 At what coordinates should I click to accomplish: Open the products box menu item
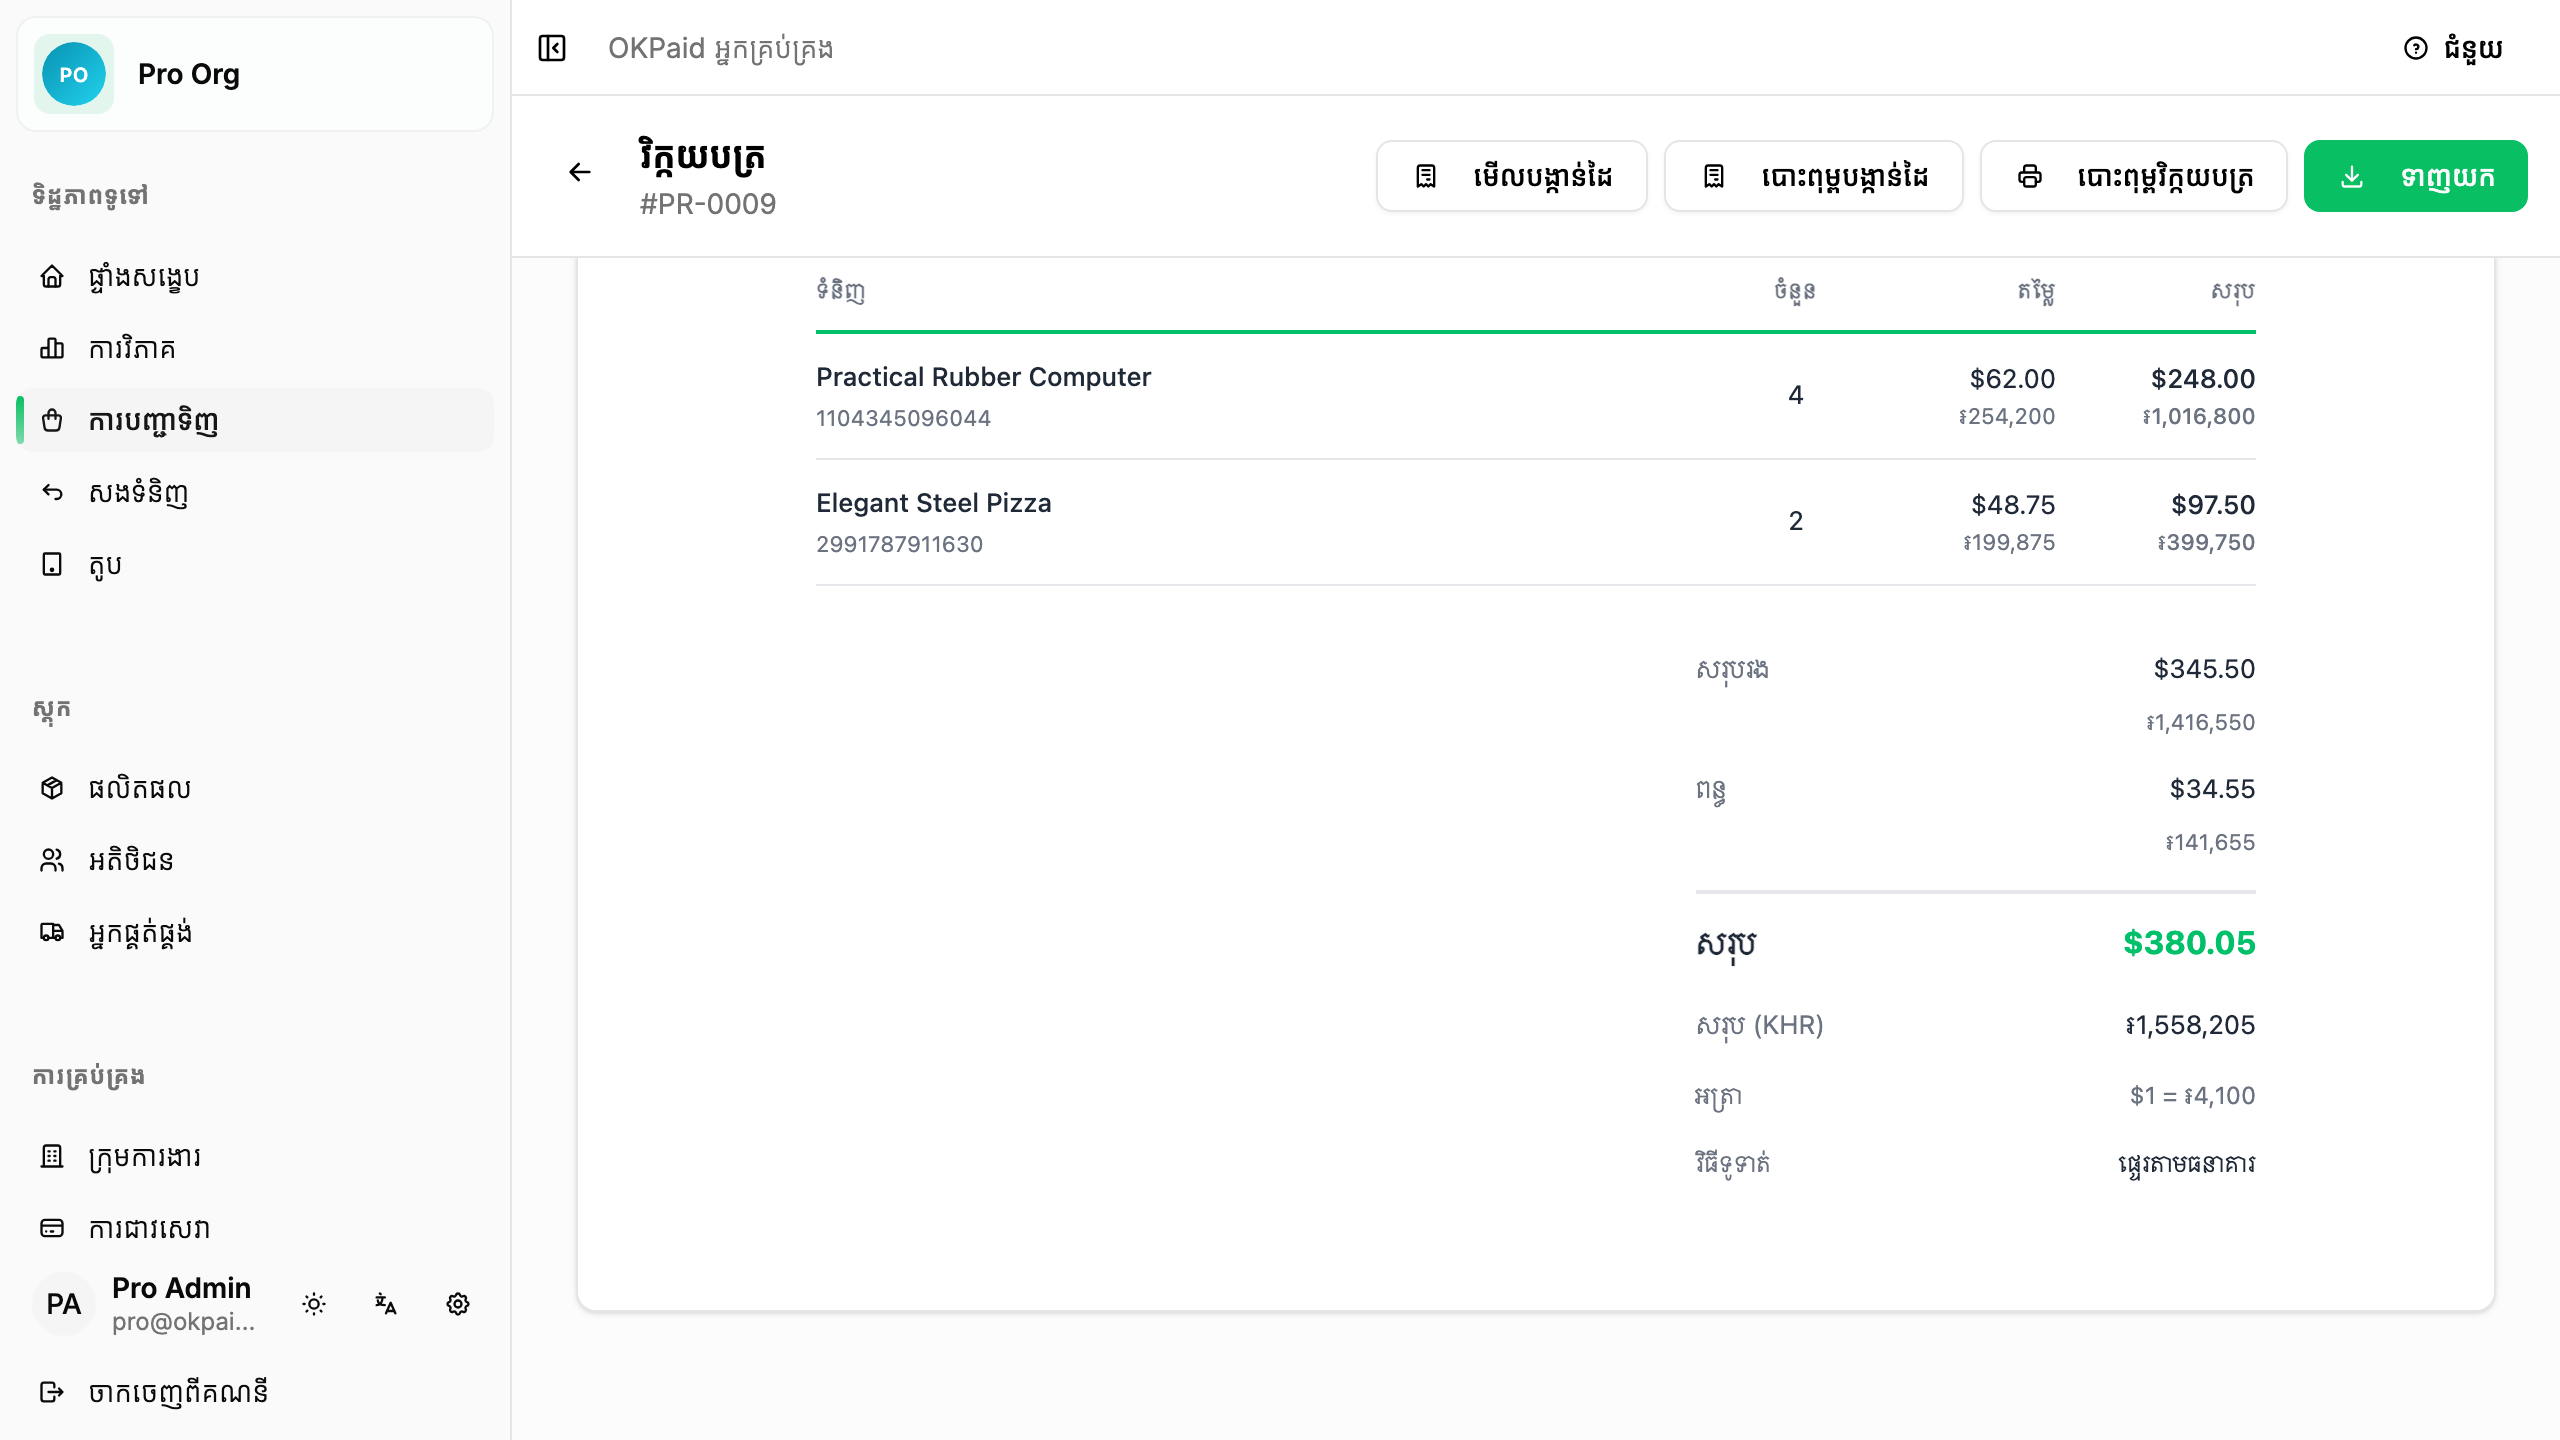pos(256,788)
